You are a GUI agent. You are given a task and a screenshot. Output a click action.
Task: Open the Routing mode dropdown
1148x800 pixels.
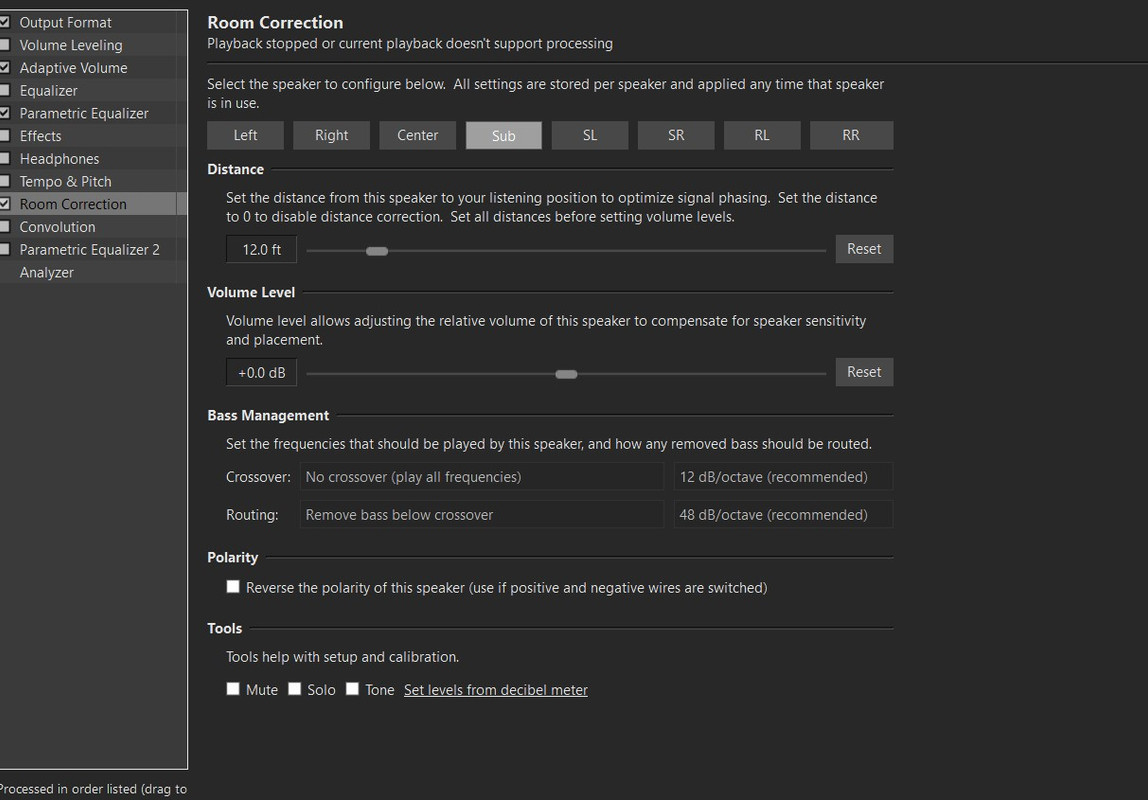(482, 515)
